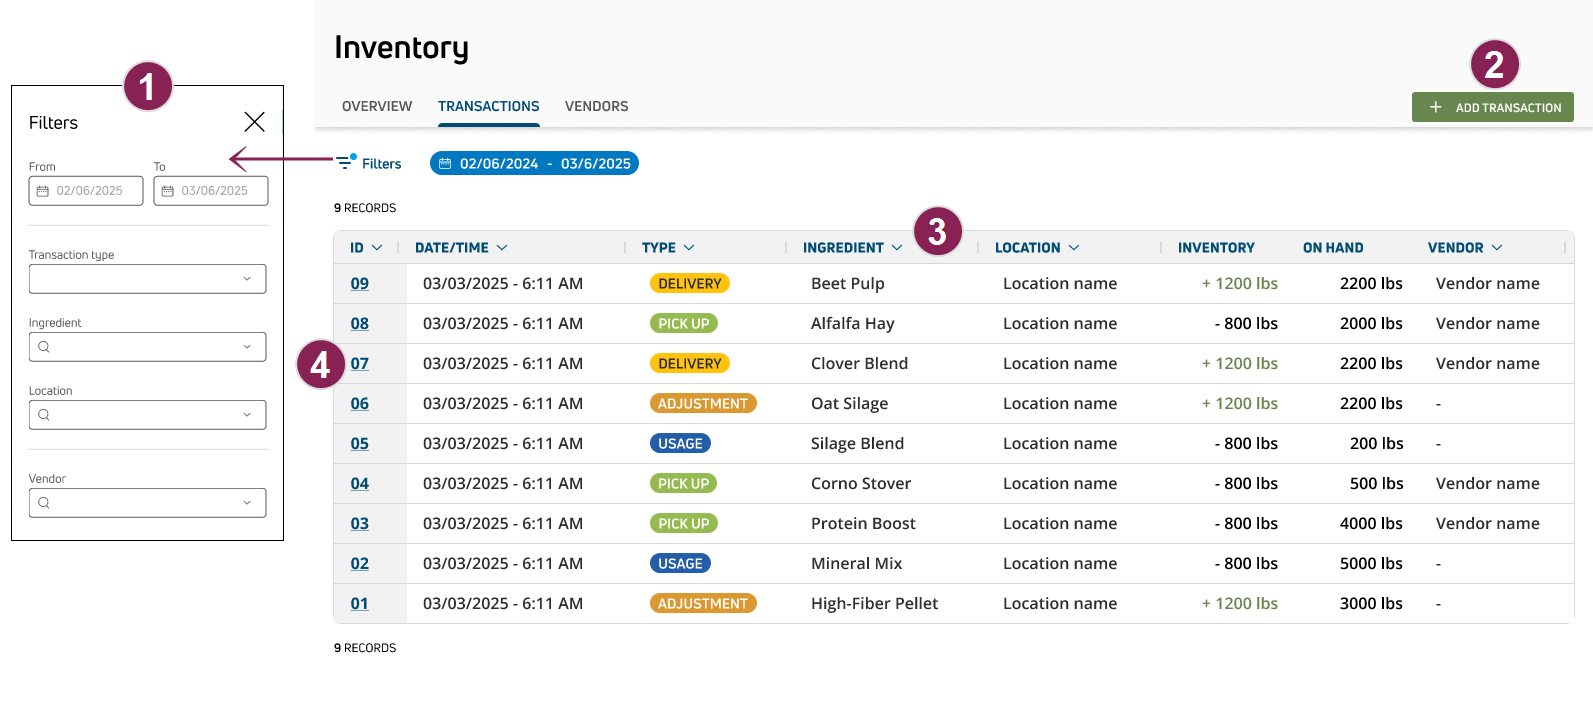Click 3000 lbs on-hand value

[1371, 604]
